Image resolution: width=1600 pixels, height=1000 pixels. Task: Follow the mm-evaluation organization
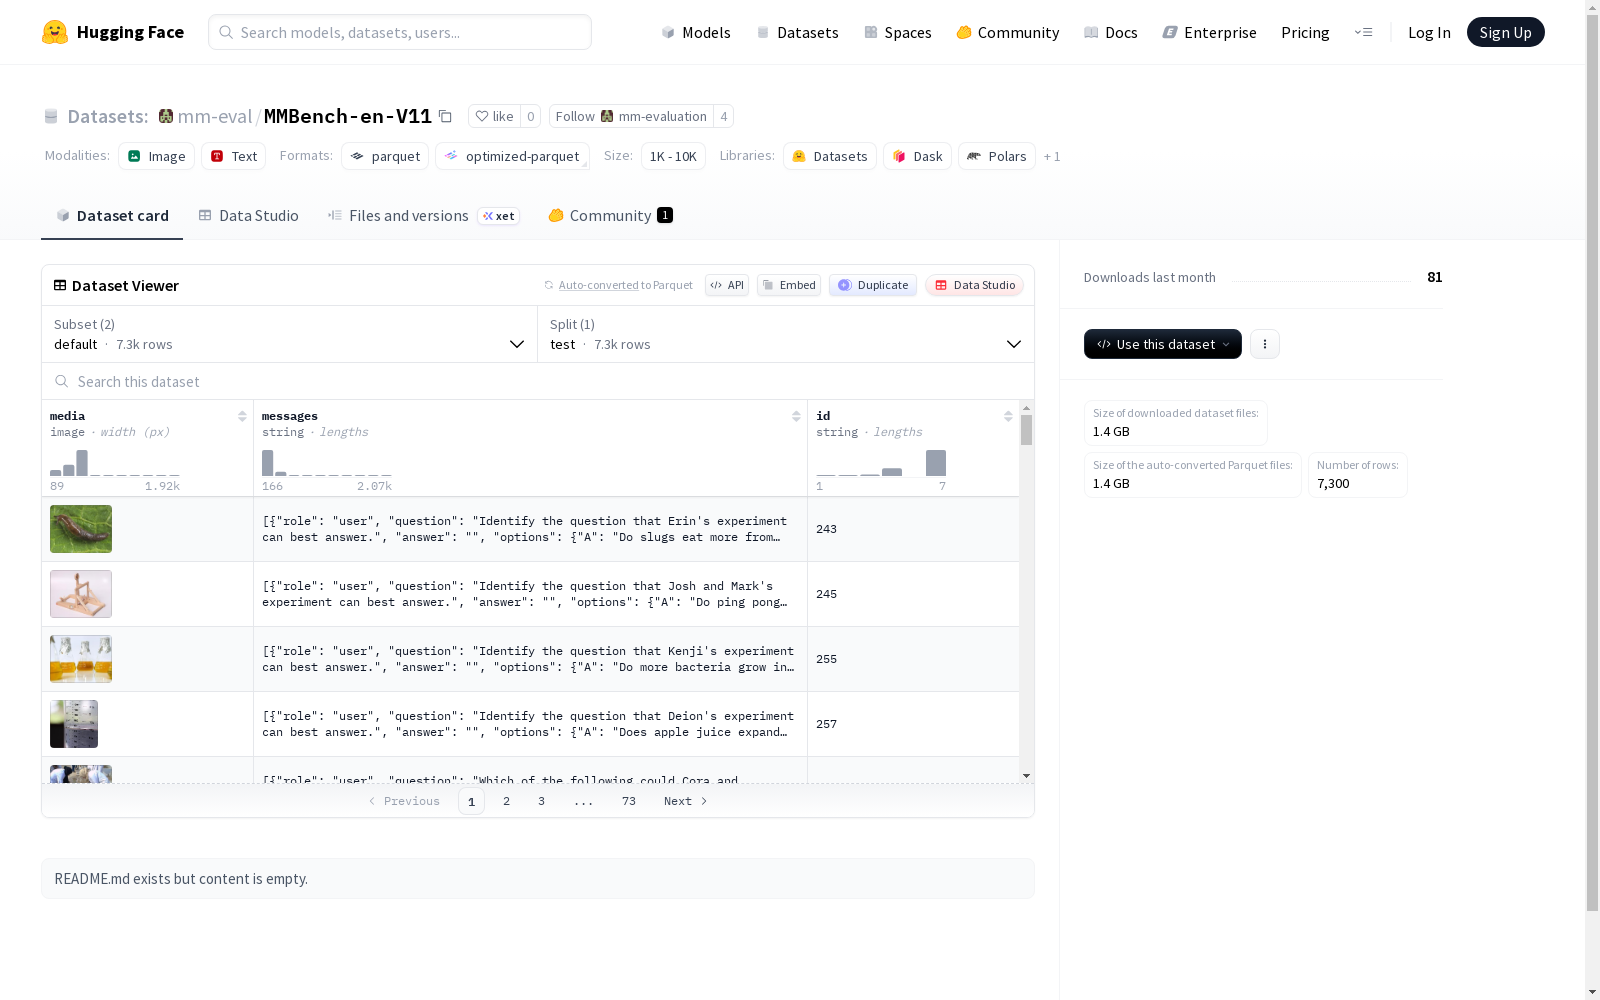pyautogui.click(x=631, y=116)
